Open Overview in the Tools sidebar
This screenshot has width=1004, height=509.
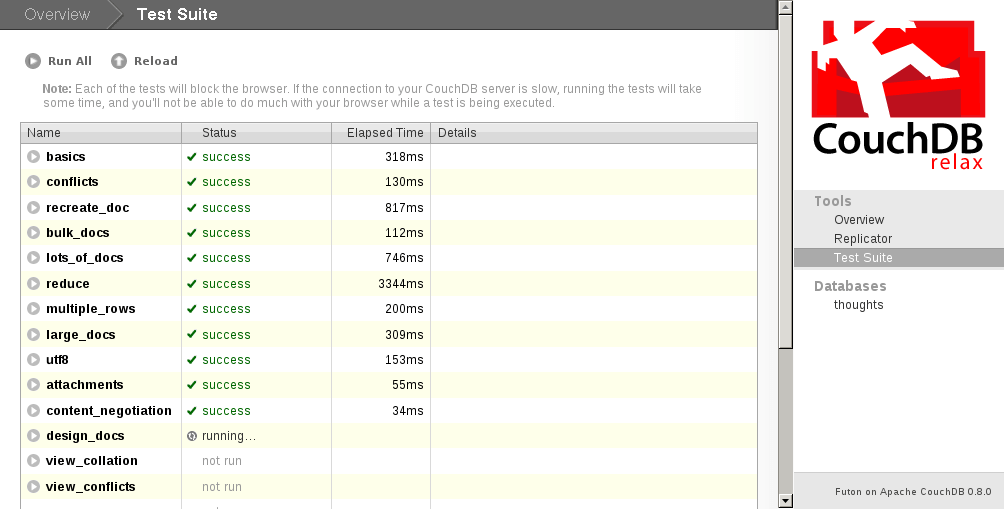[859, 220]
